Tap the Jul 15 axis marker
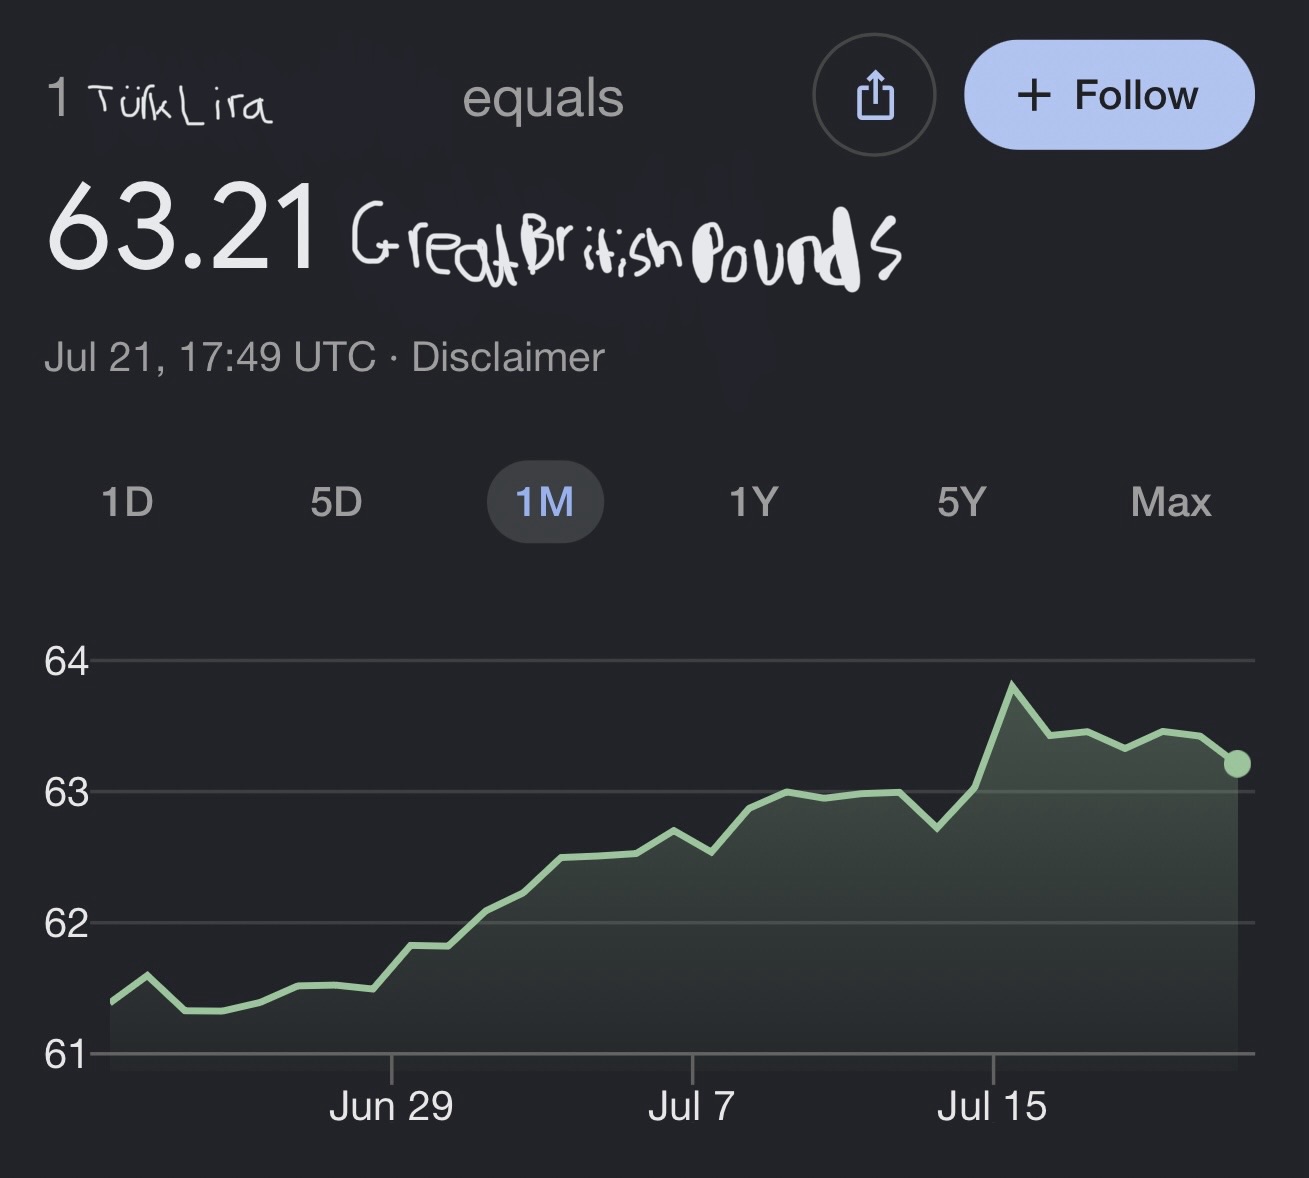 (992, 1106)
